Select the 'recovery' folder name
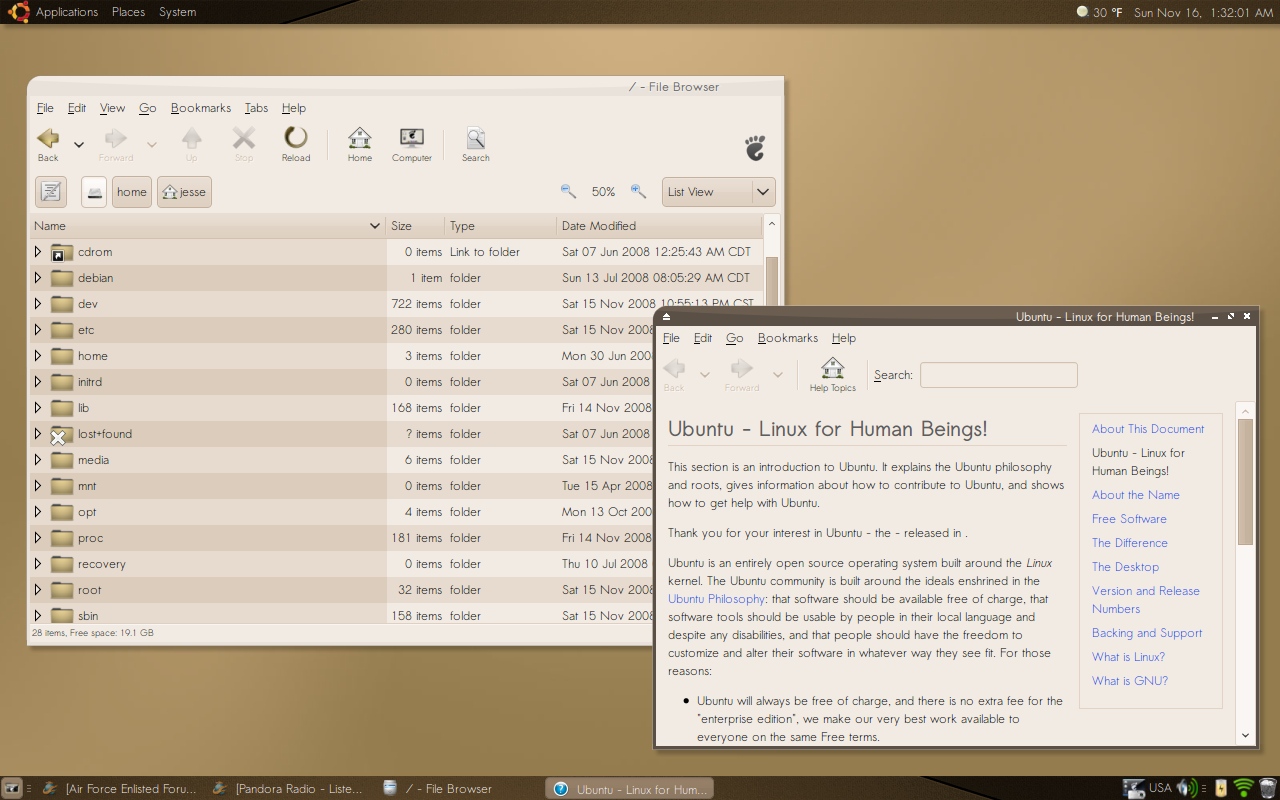1280x800 pixels. click(102, 564)
